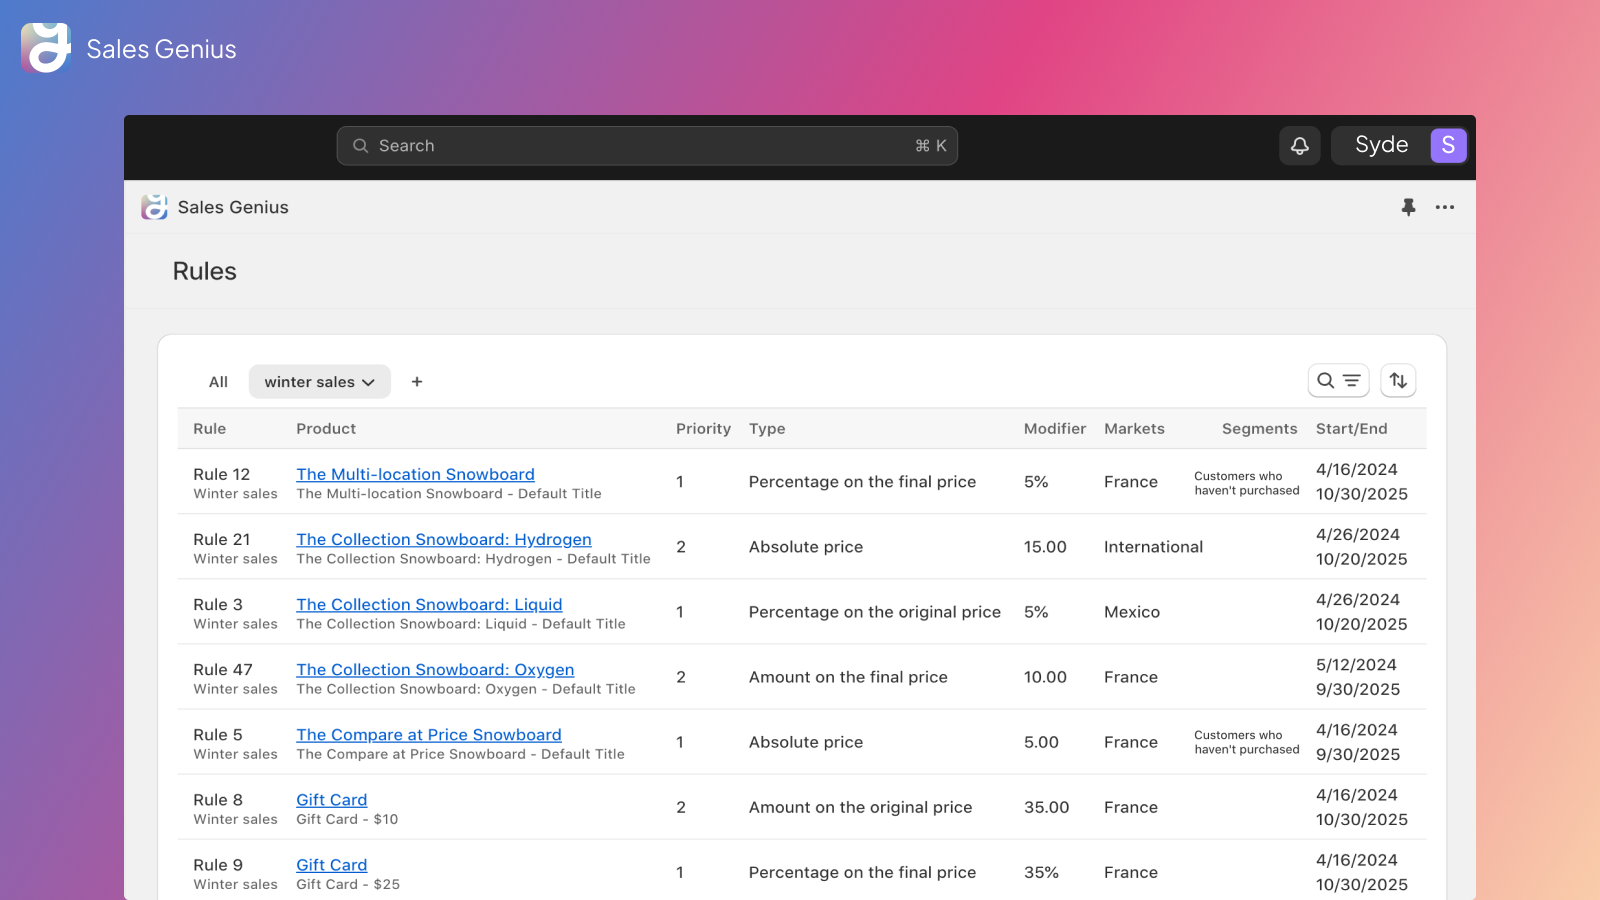Click the Sales Genius logo in the embedded header
This screenshot has height=900, width=1600.
(x=154, y=207)
